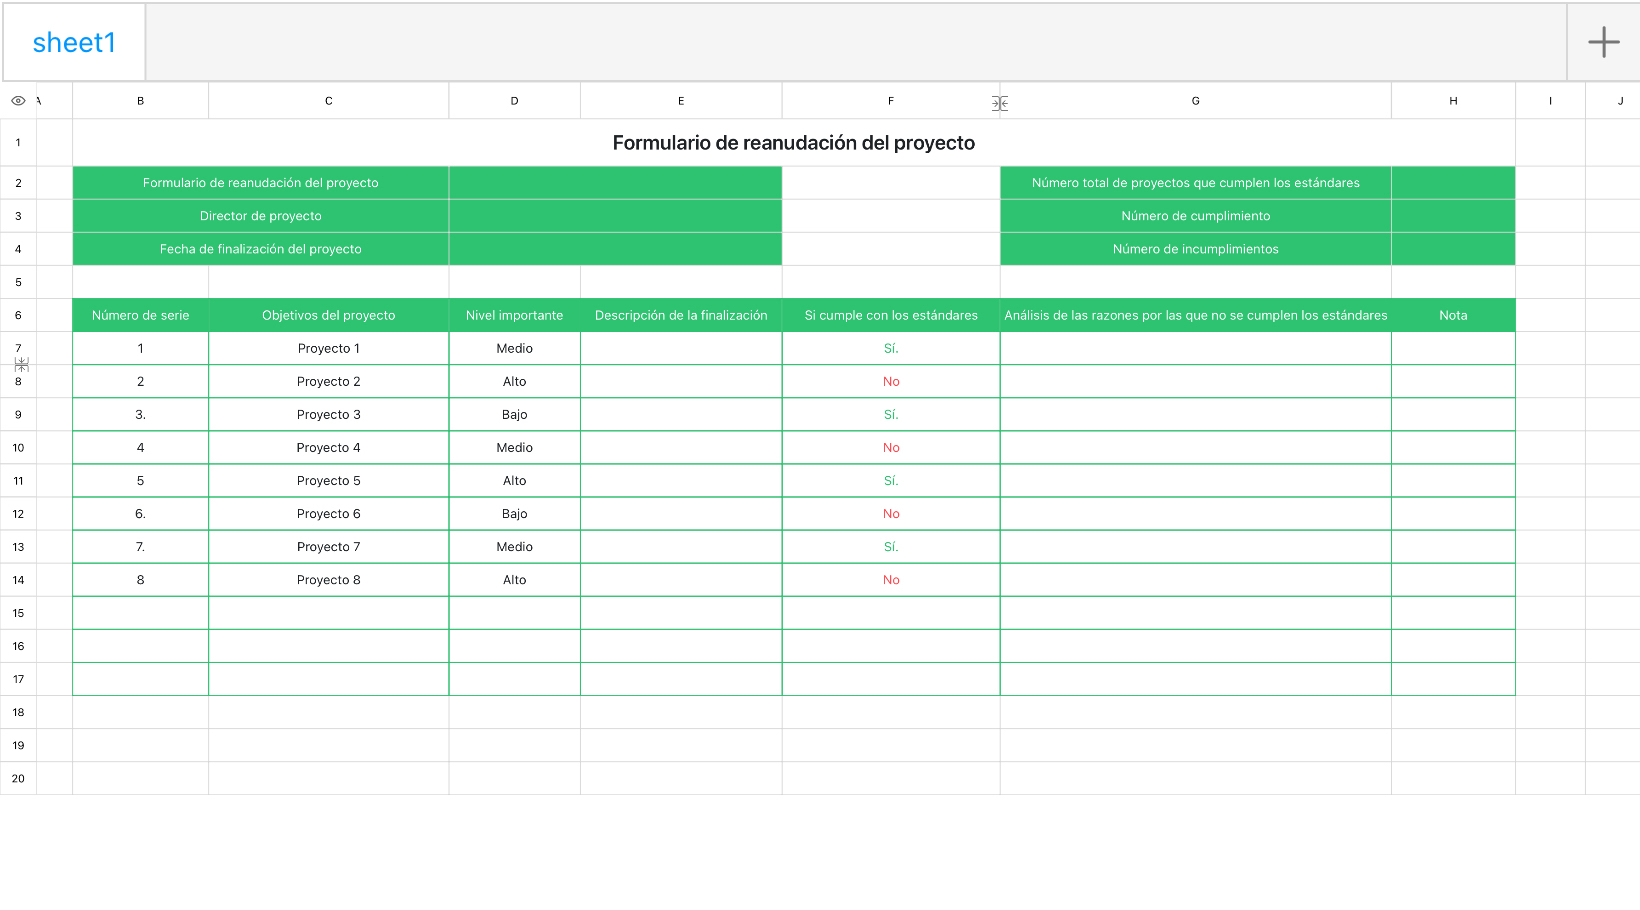Image resolution: width=1640 pixels, height=910 pixels.
Task: Select the 'Sí.' cell in Proyecto 5 row
Action: [x=891, y=480]
